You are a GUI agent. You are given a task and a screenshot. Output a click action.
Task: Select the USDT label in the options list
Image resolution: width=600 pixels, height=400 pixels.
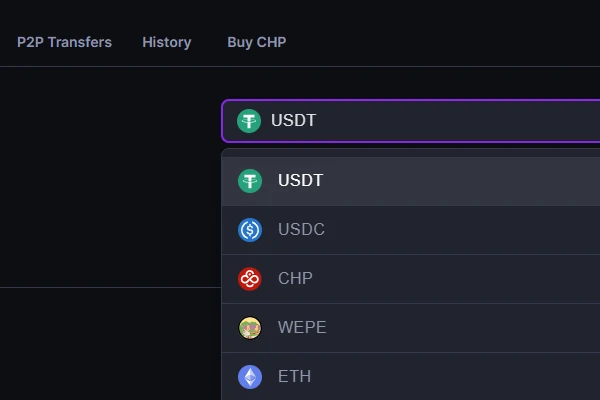click(300, 181)
